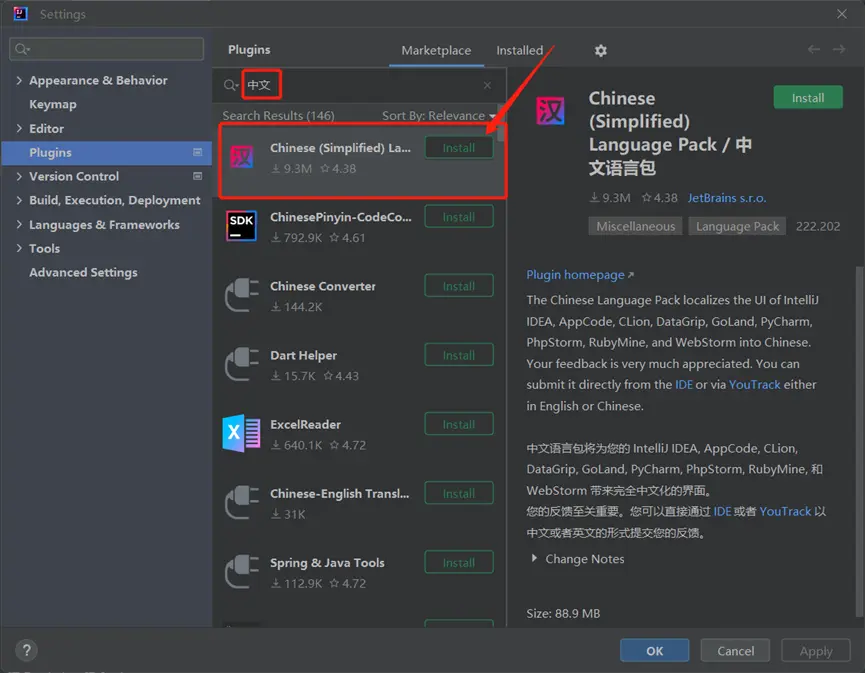Click the Chinese Converter plug icon
The image size is (865, 673).
click(242, 295)
